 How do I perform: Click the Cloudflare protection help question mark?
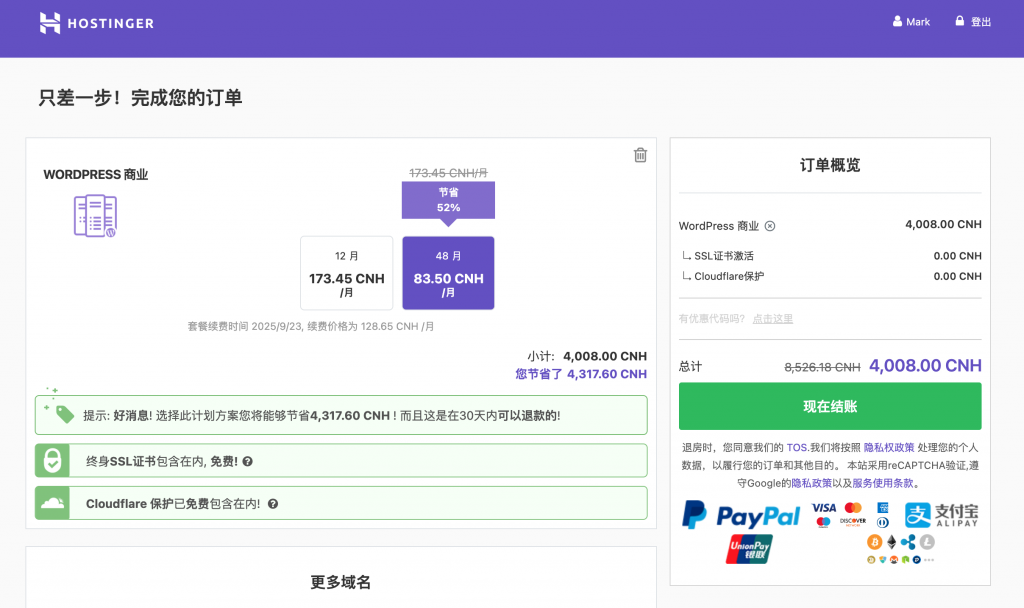[272, 504]
